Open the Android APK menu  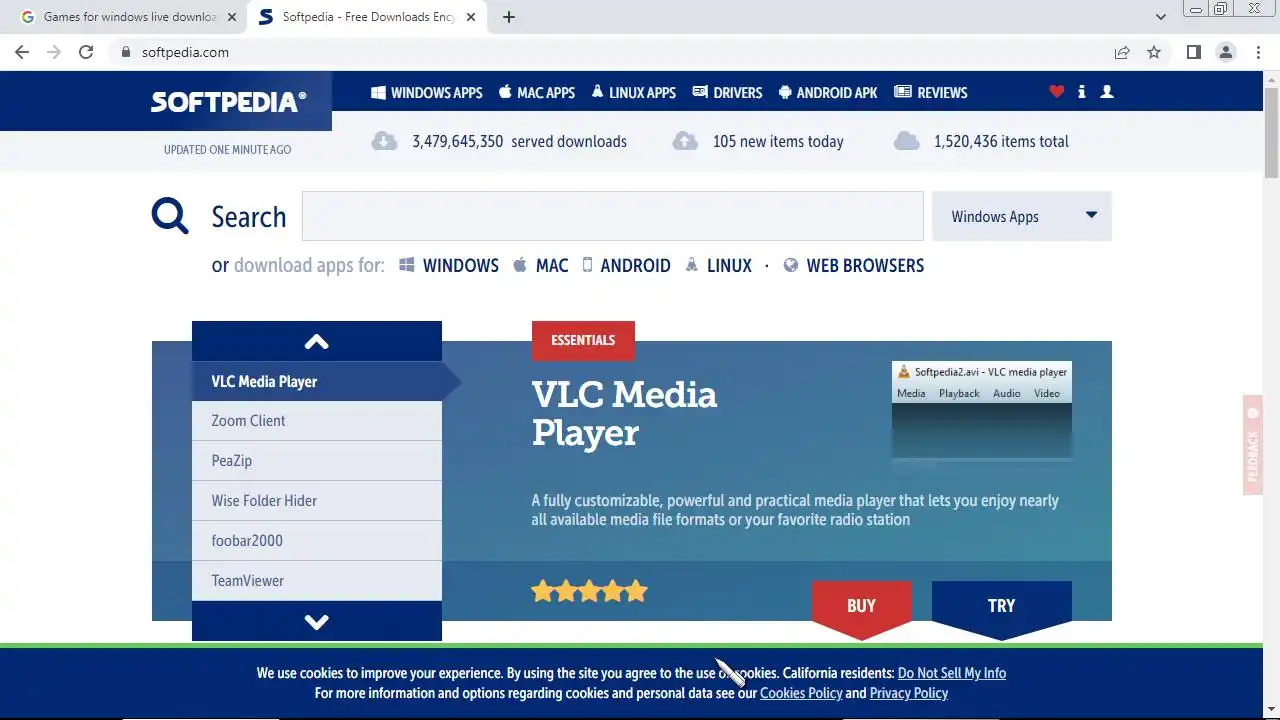tap(828, 92)
